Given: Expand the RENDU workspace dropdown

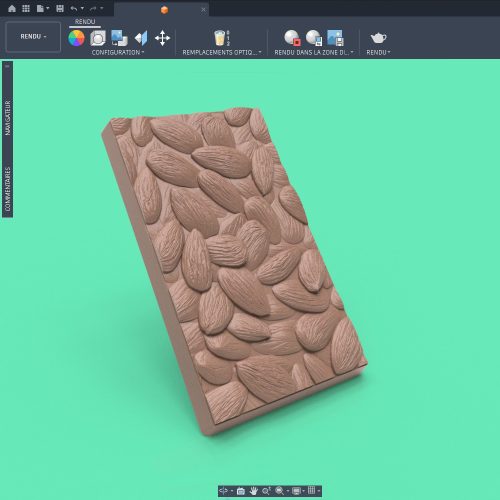Looking at the screenshot, I should [x=33, y=37].
